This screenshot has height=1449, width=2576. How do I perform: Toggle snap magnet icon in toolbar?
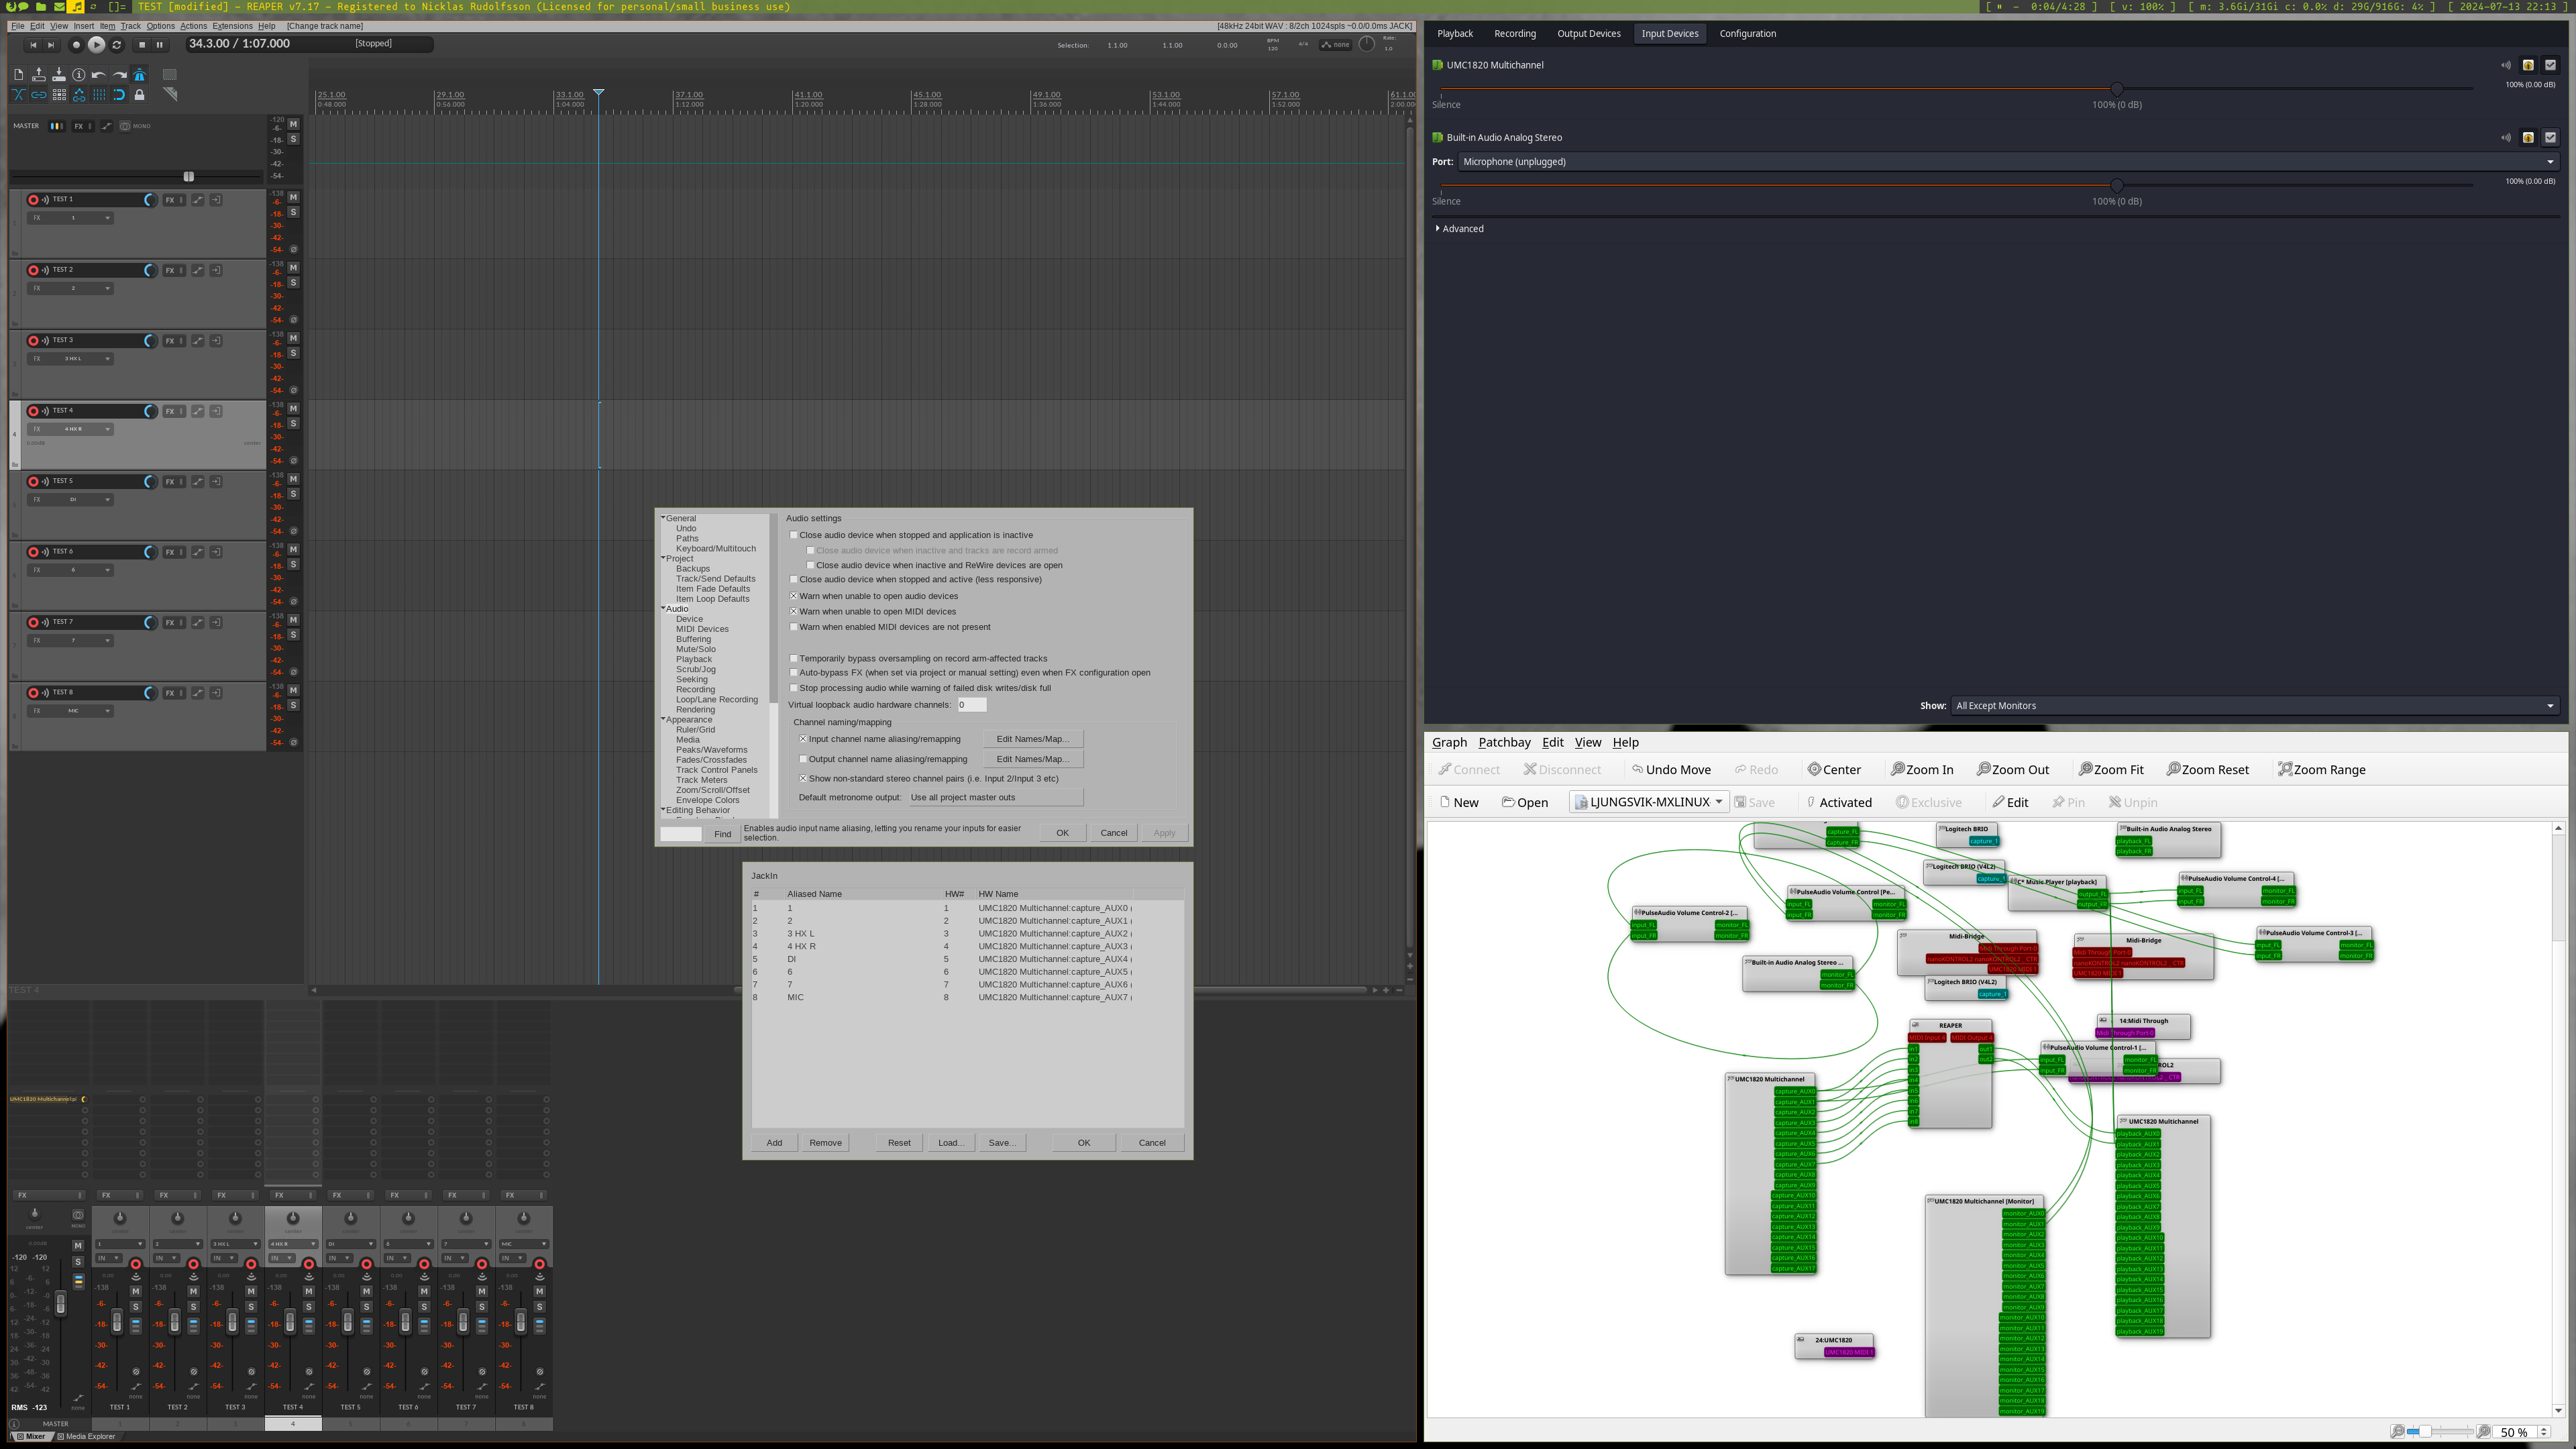119,95
